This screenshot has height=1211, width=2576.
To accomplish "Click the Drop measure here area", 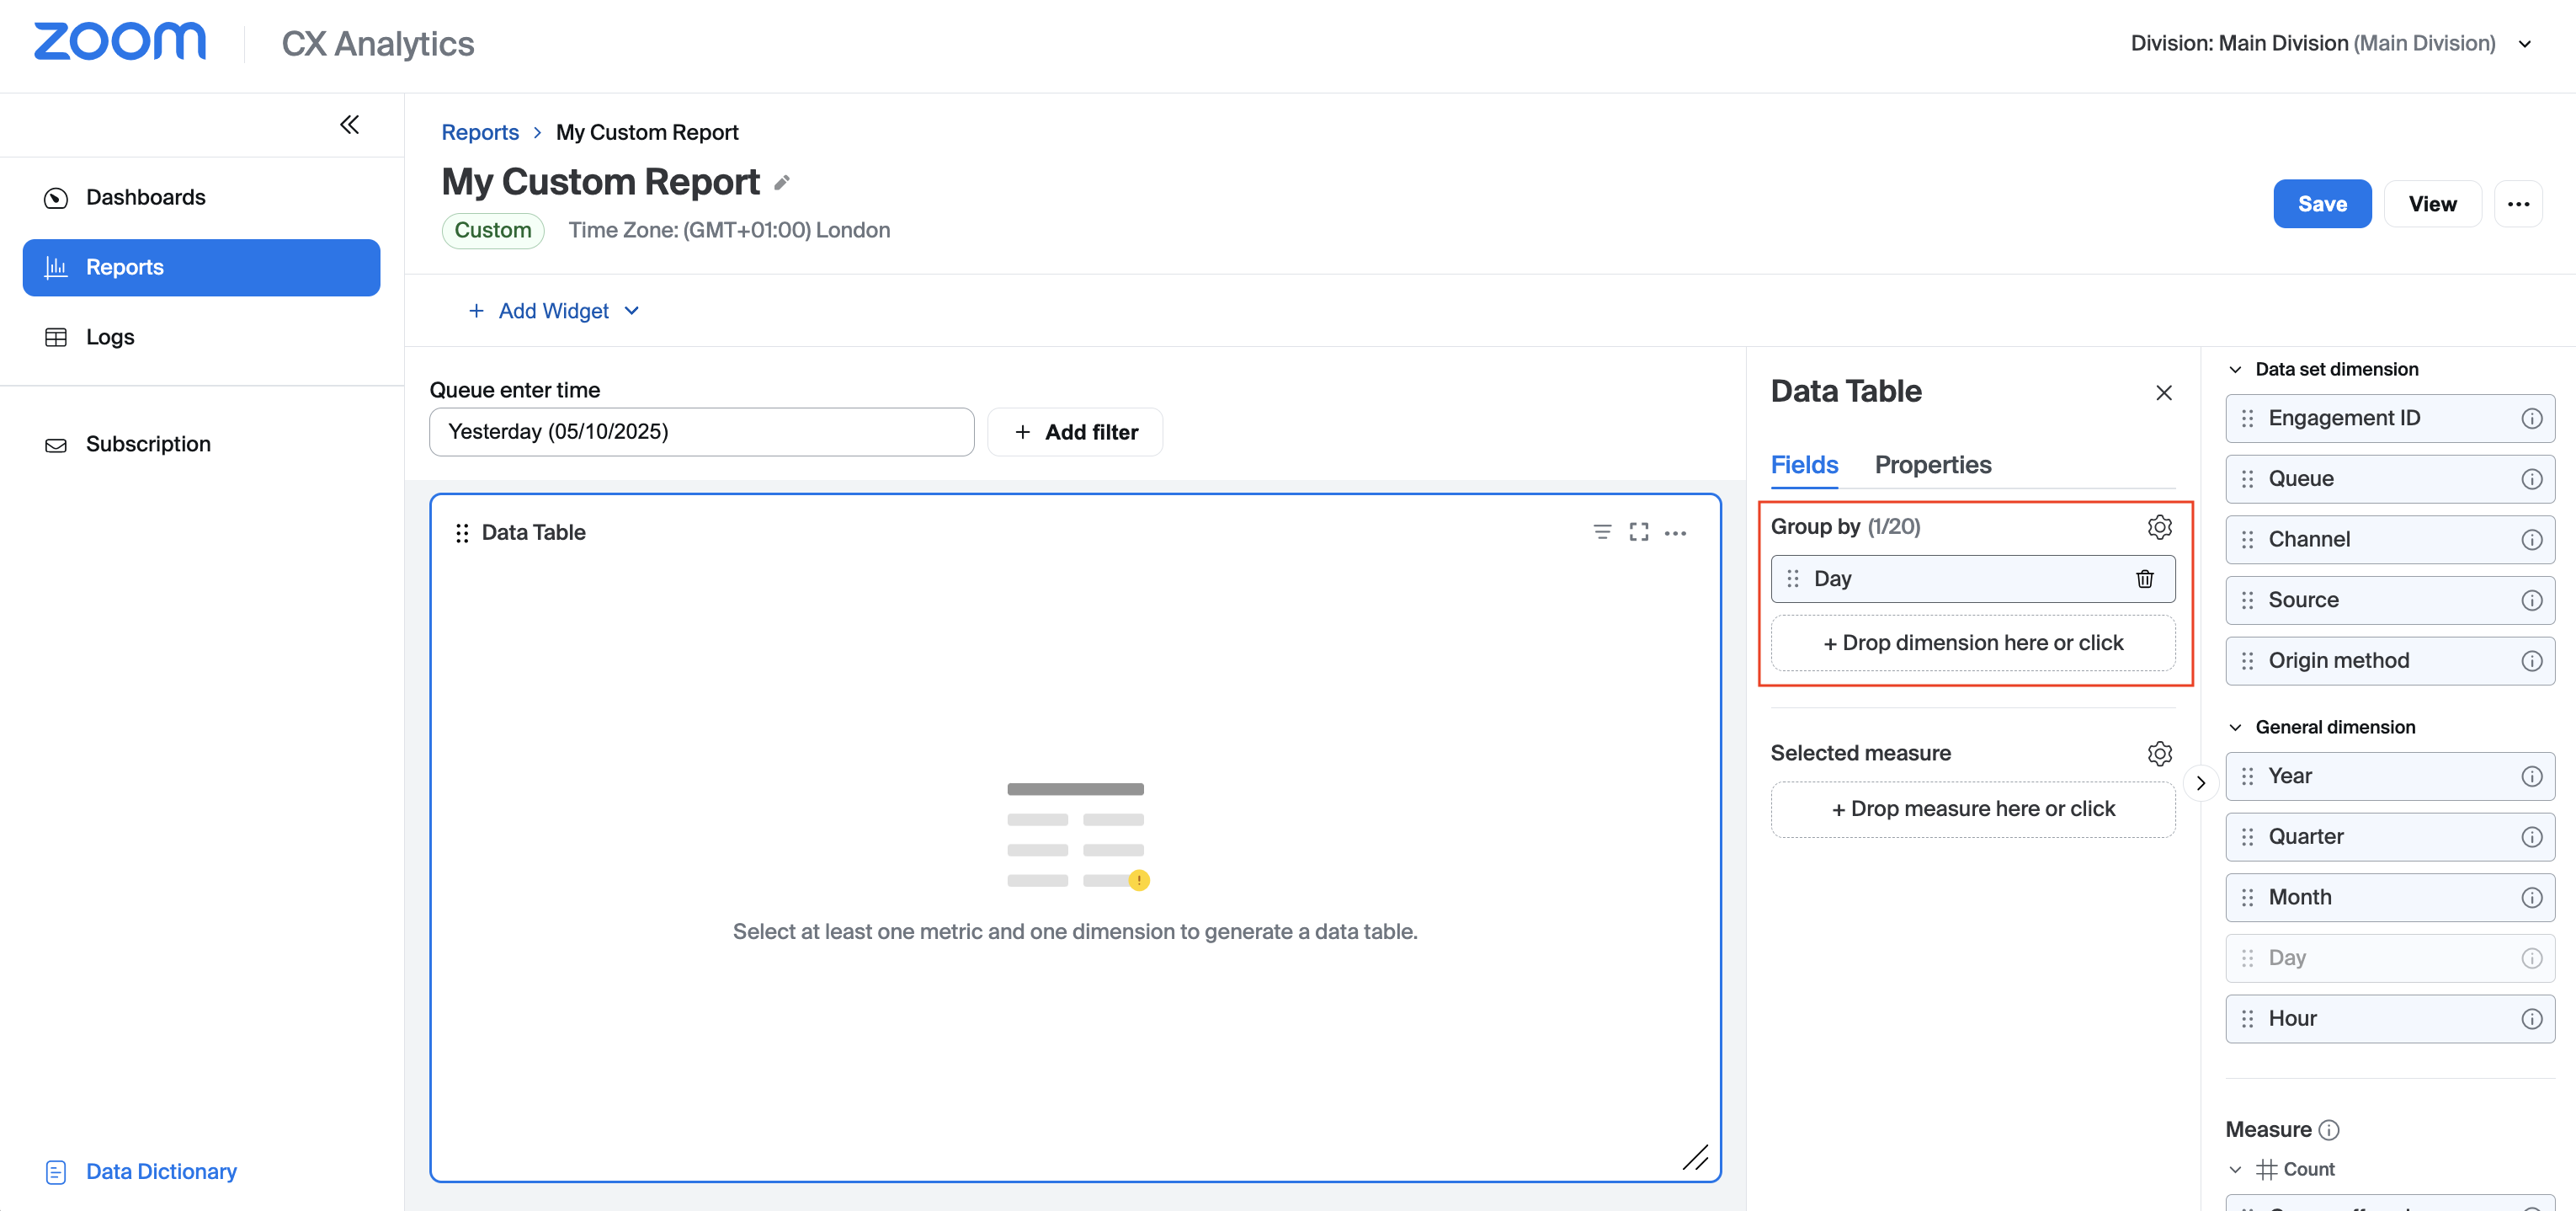I will (x=1972, y=809).
